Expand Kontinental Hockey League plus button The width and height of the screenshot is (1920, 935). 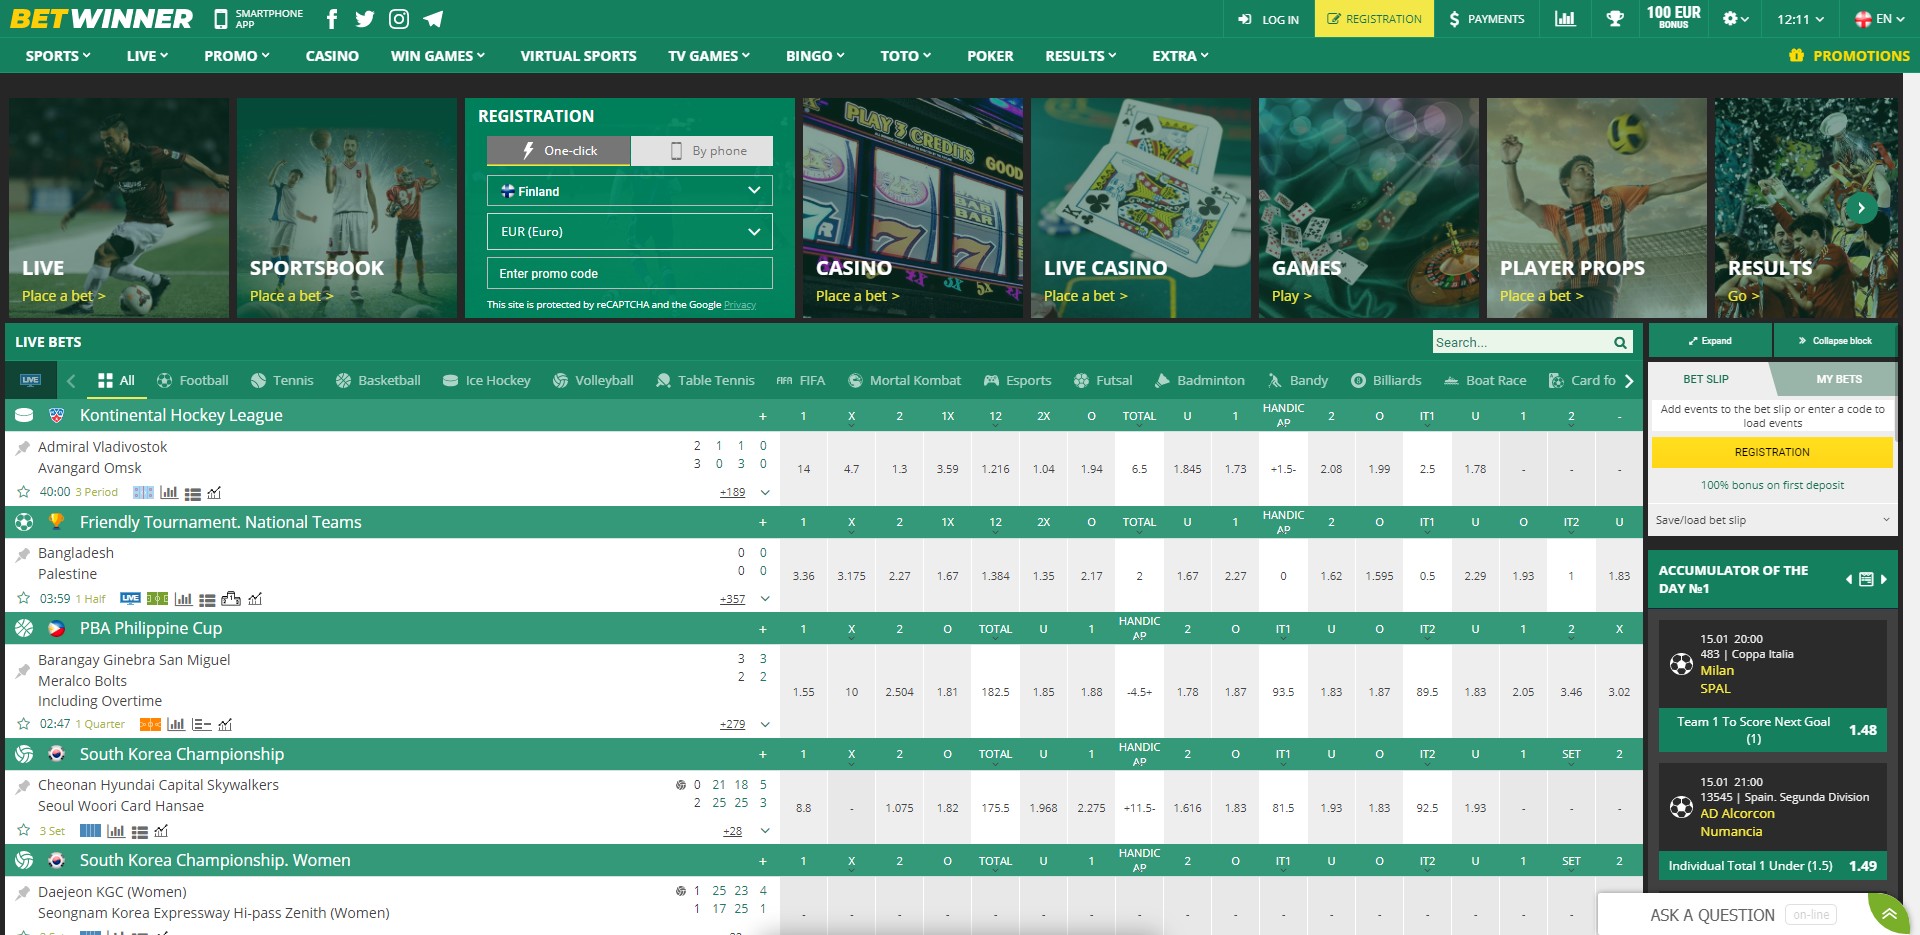pyautogui.click(x=763, y=416)
